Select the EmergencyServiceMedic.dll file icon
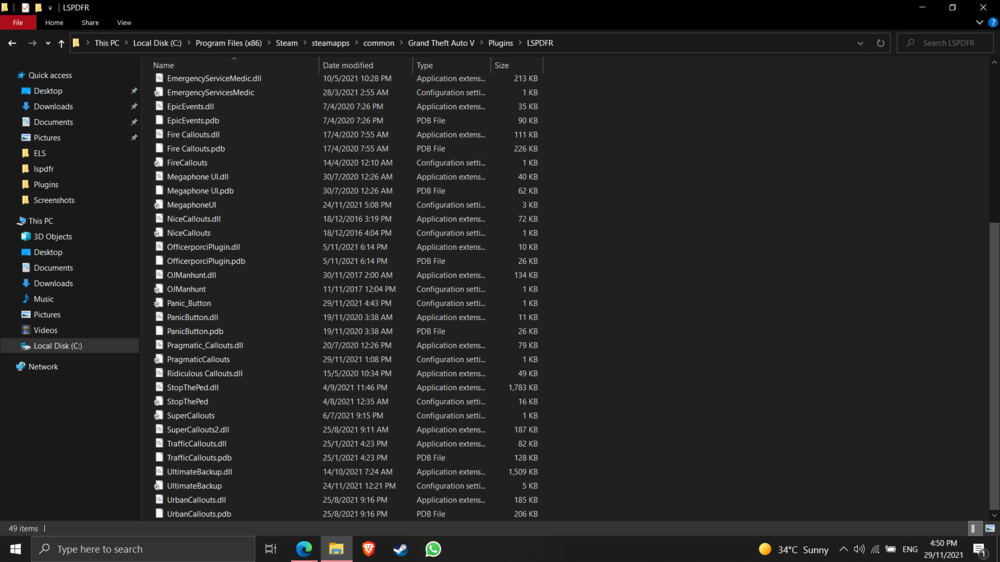Screen dimensions: 1000x562 pos(159,78)
